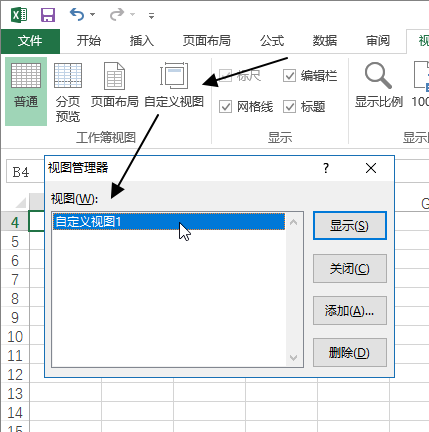This screenshot has width=429, height=432.
Task: Switch to the 插入 ribbon tab
Action: [x=142, y=41]
